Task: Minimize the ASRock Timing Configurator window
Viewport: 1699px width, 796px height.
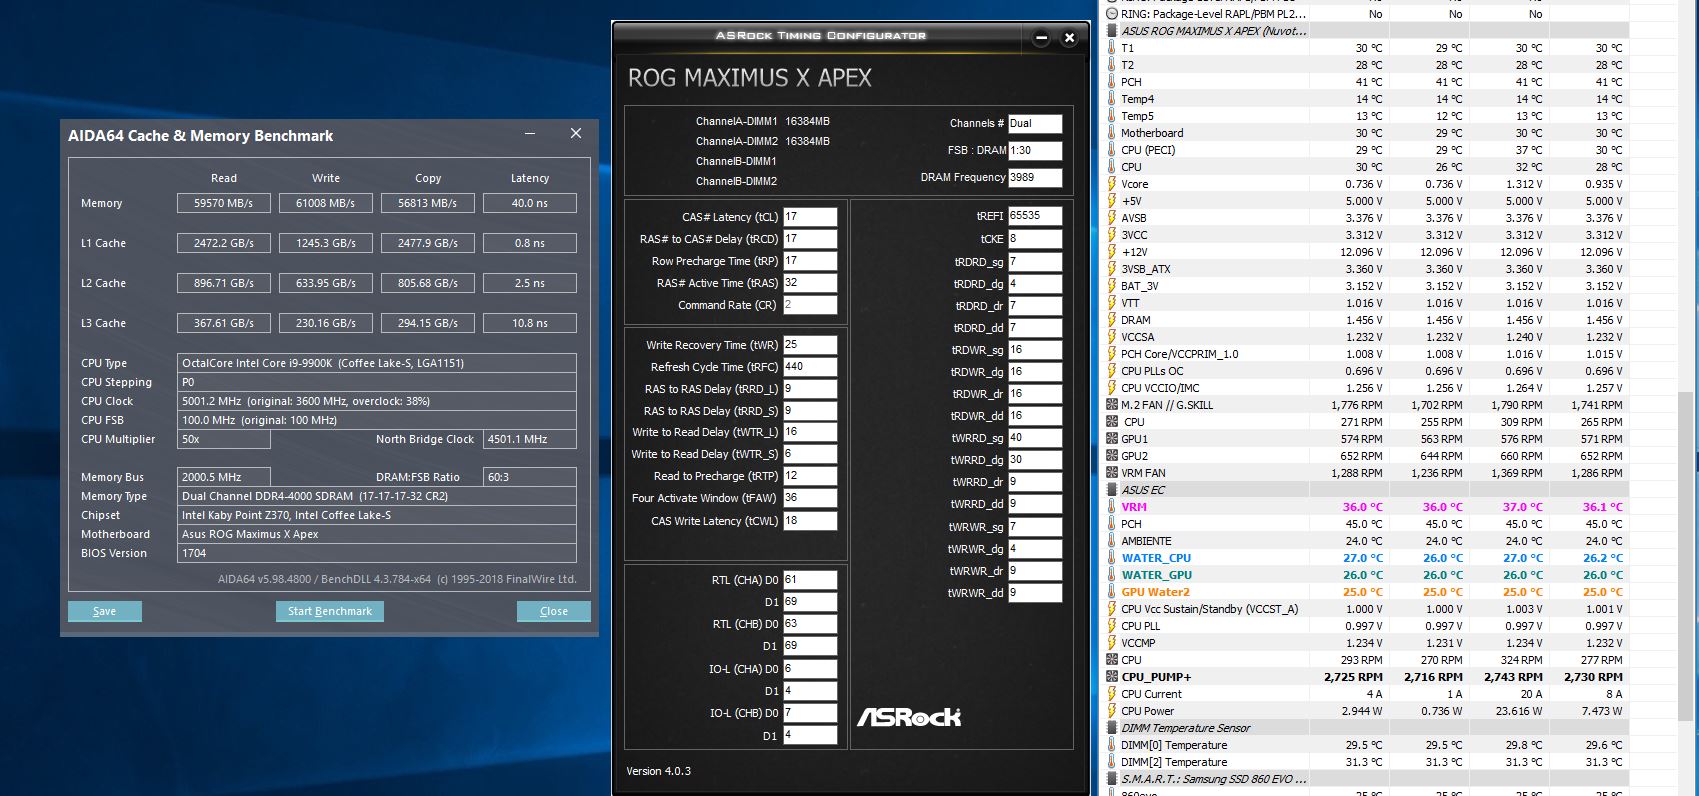Action: pyautogui.click(x=1041, y=38)
